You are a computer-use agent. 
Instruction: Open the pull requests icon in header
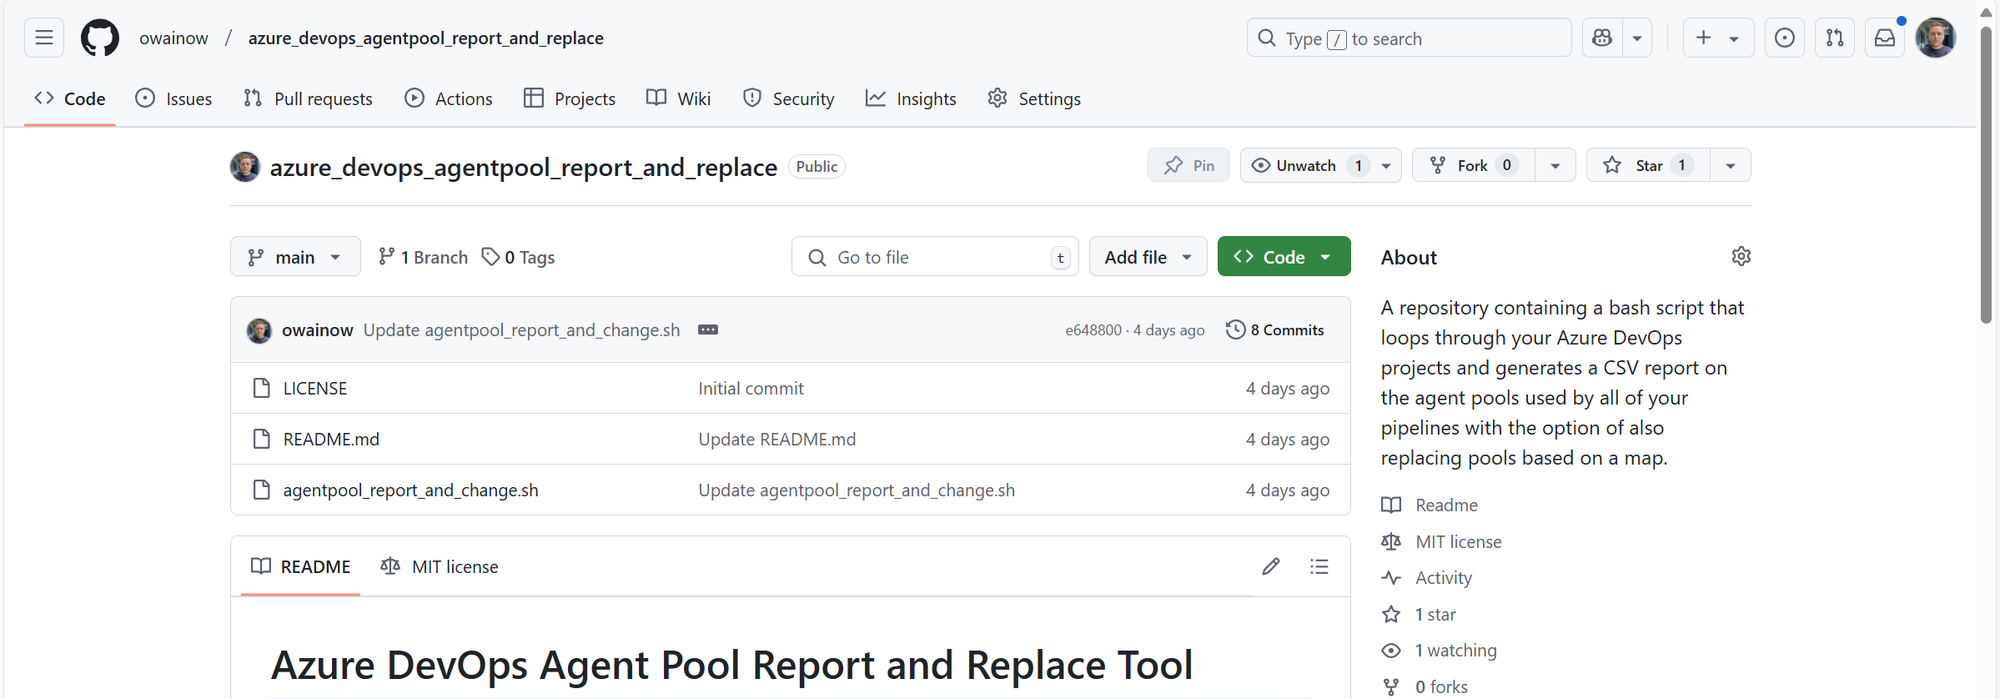pos(1835,38)
